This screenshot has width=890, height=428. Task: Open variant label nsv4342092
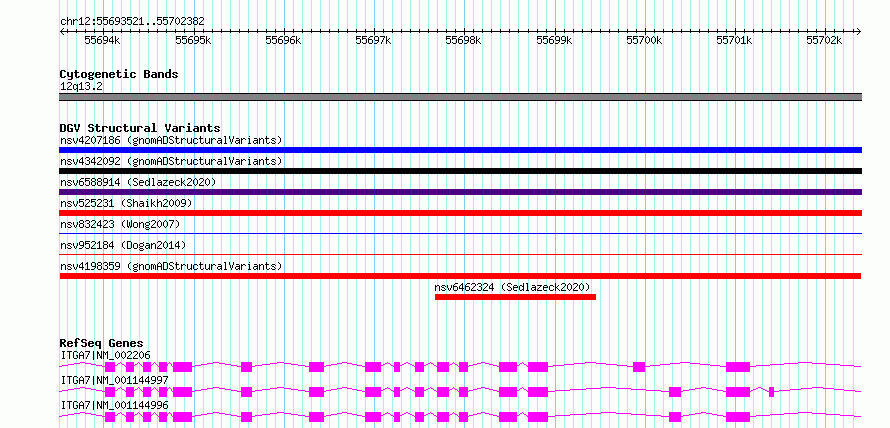tap(171, 161)
